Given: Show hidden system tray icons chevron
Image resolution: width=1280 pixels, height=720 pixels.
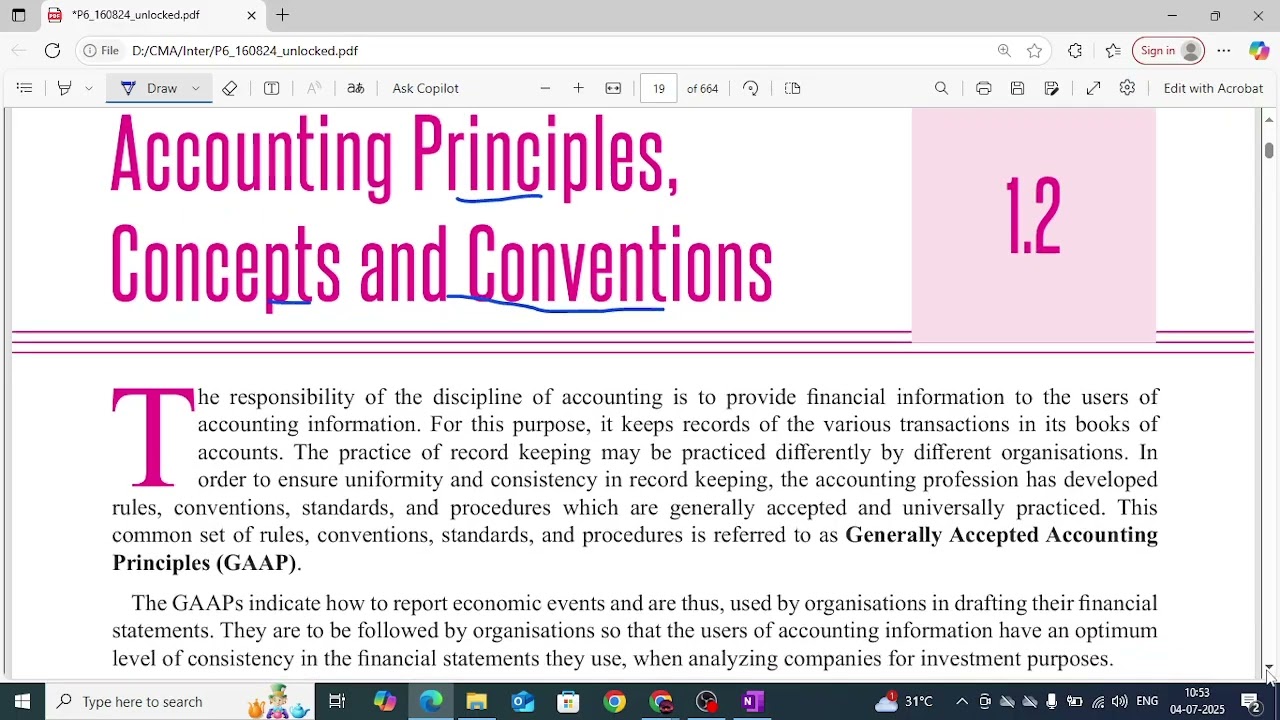Looking at the screenshot, I should (x=962, y=702).
